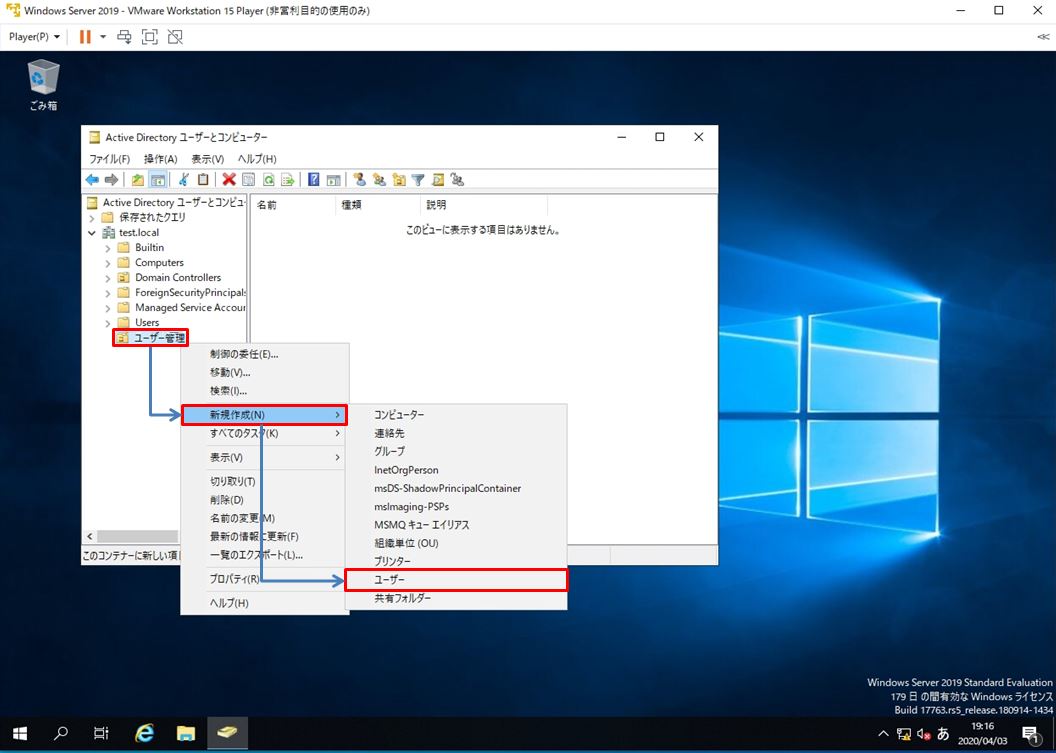Click the Create new user toolbar icon
The width and height of the screenshot is (1056, 753).
360,179
